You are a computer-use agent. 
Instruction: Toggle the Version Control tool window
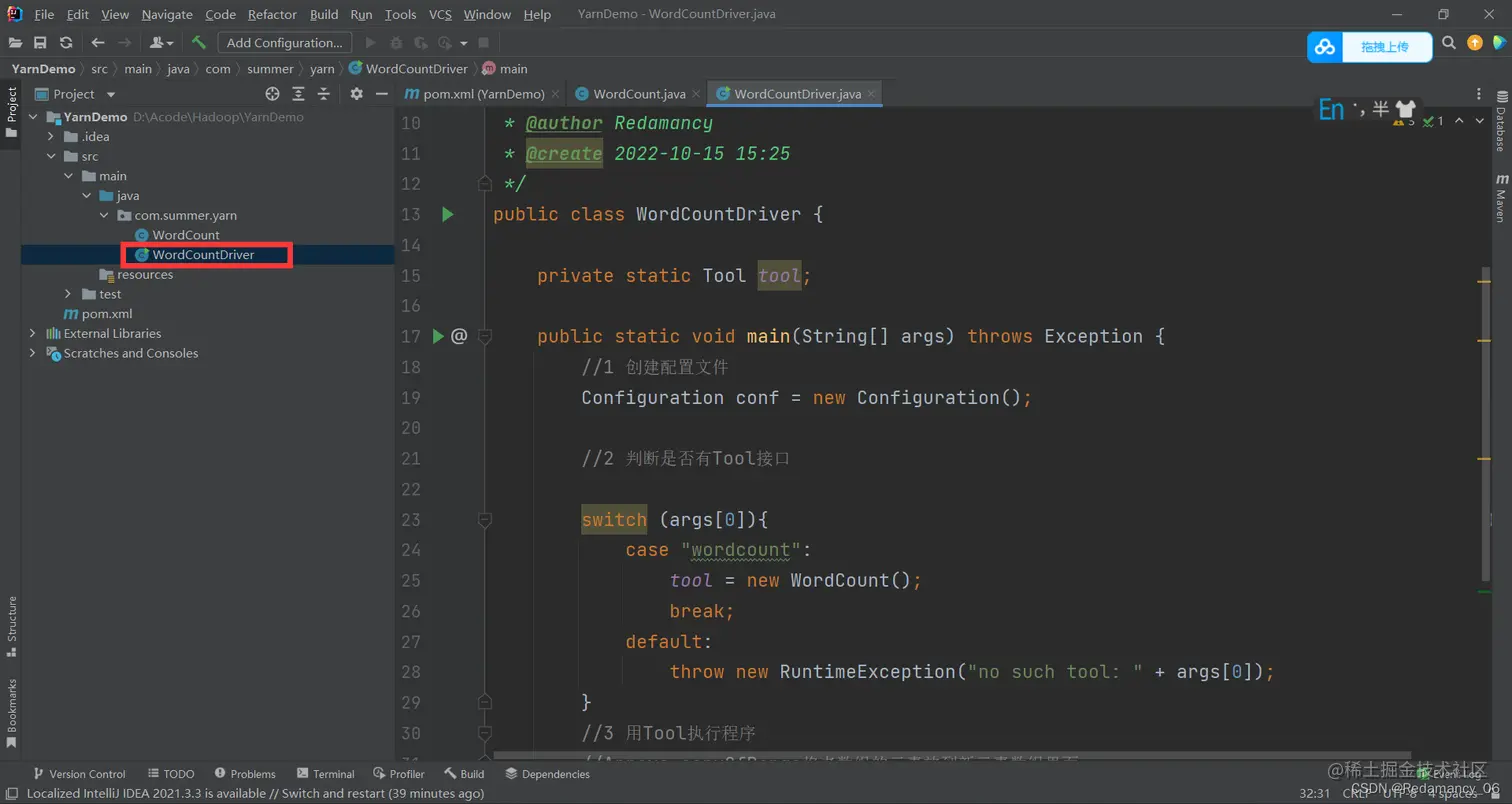(79, 774)
